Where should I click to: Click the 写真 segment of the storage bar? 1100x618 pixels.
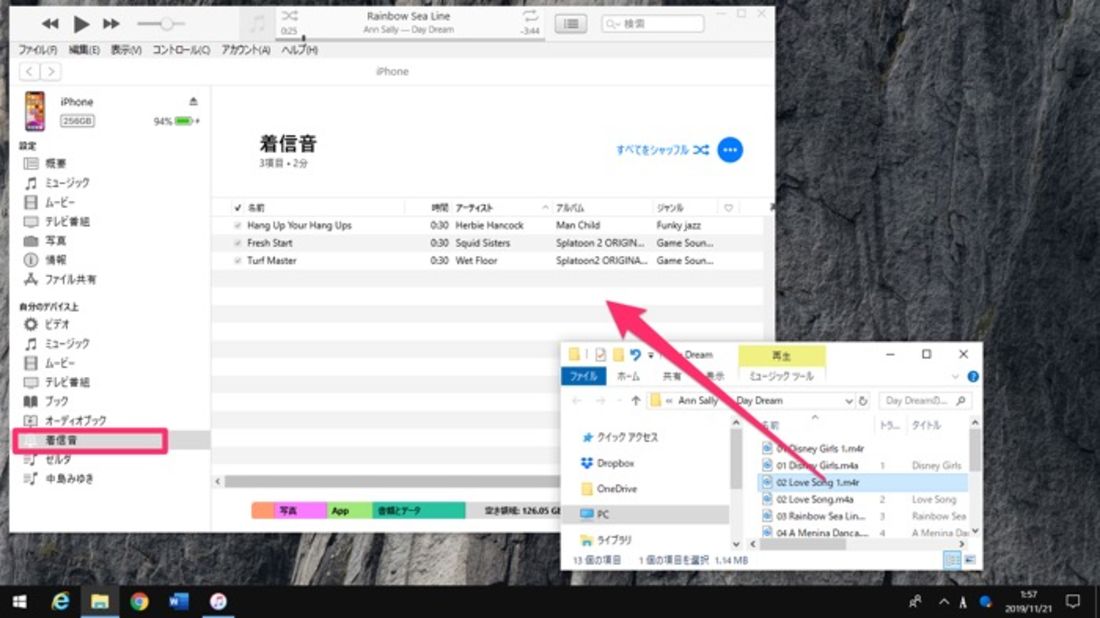click(x=300, y=511)
